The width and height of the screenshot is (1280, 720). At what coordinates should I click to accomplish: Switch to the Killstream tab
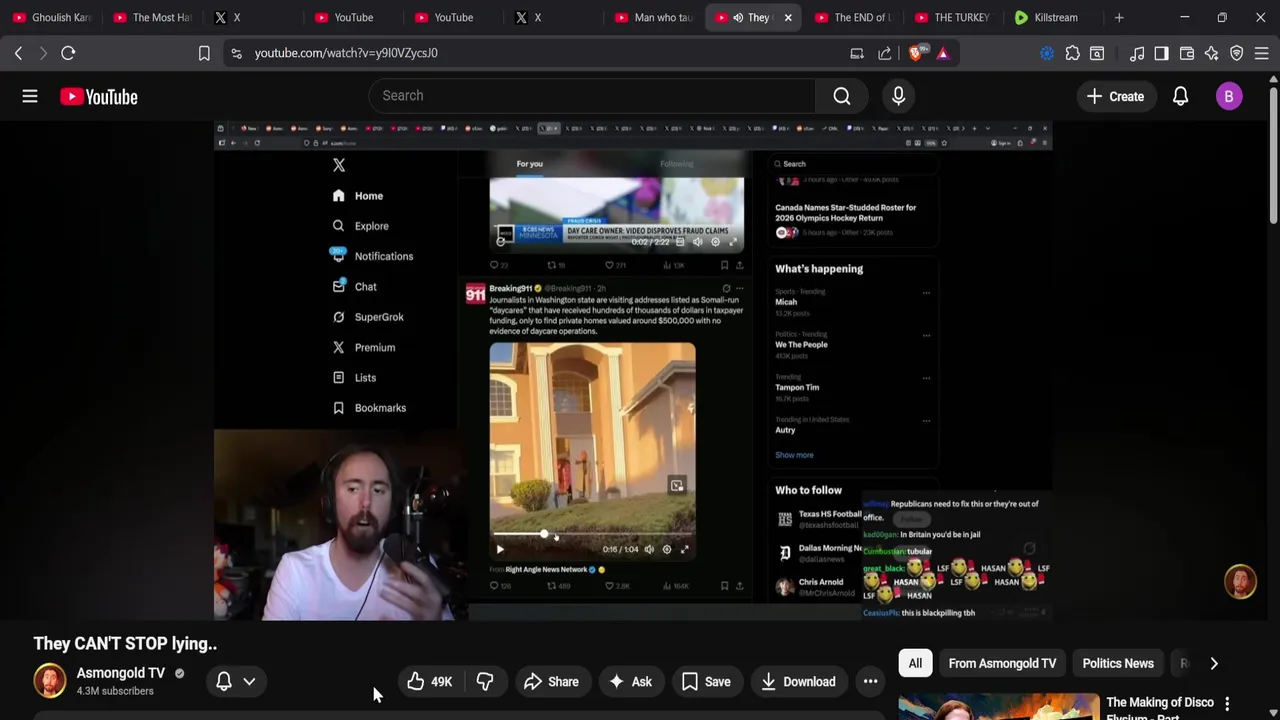pyautogui.click(x=1053, y=17)
